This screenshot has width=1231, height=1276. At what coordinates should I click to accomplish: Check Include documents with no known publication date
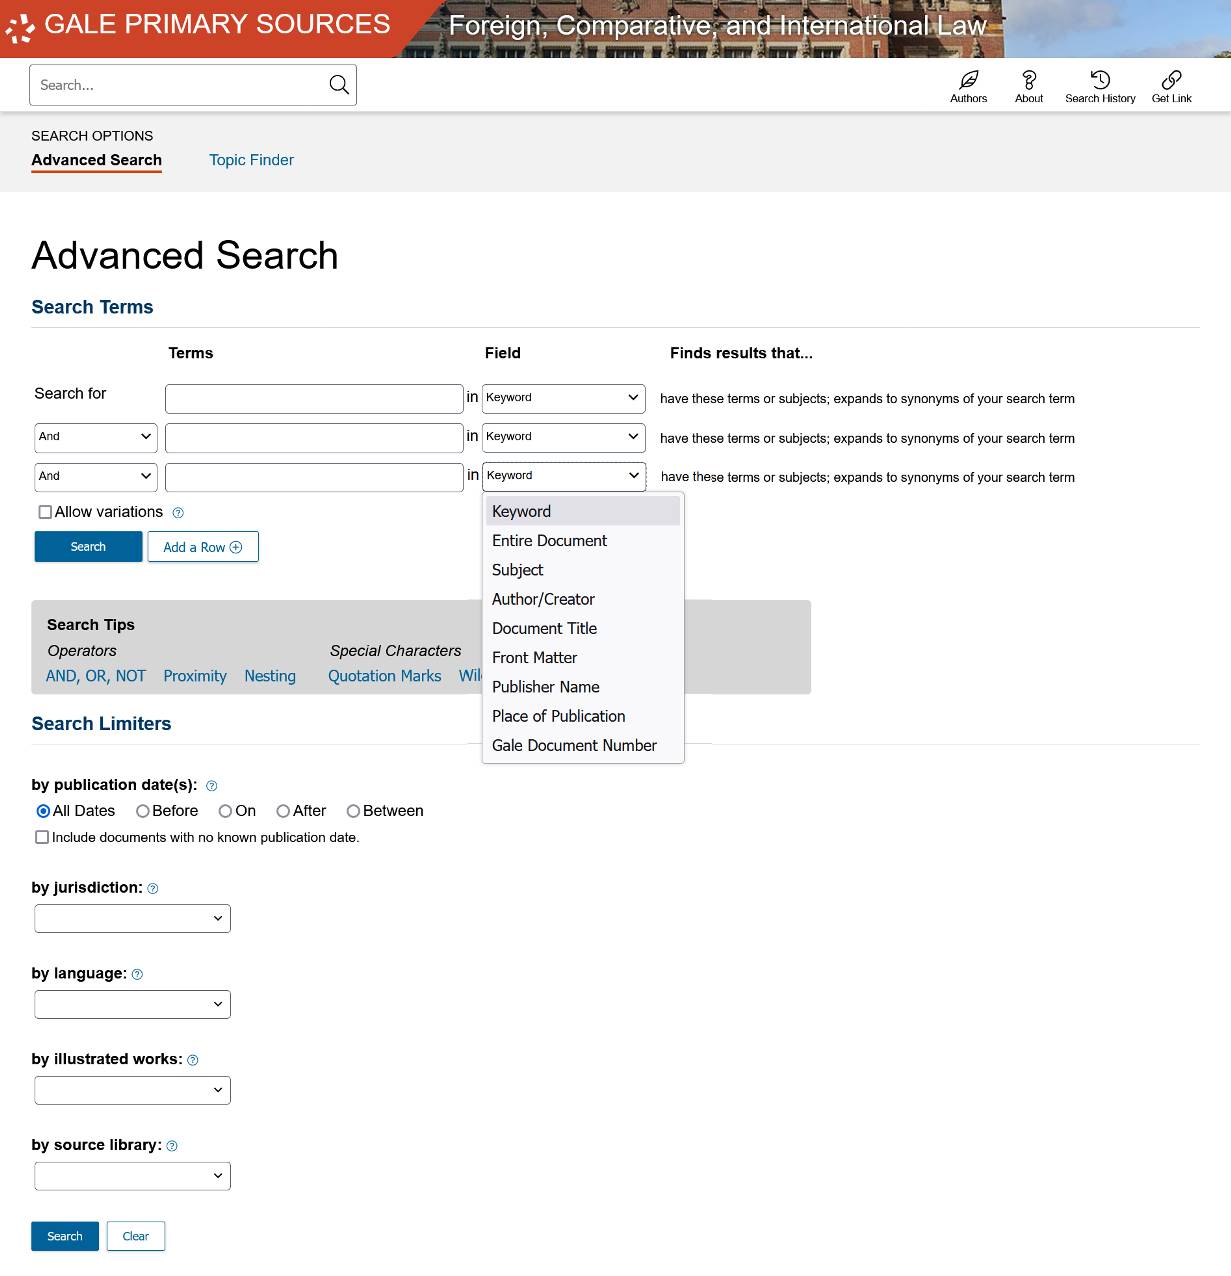click(42, 837)
